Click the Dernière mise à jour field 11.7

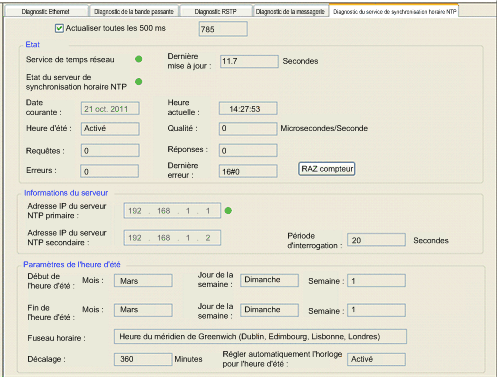pyautogui.click(x=249, y=61)
